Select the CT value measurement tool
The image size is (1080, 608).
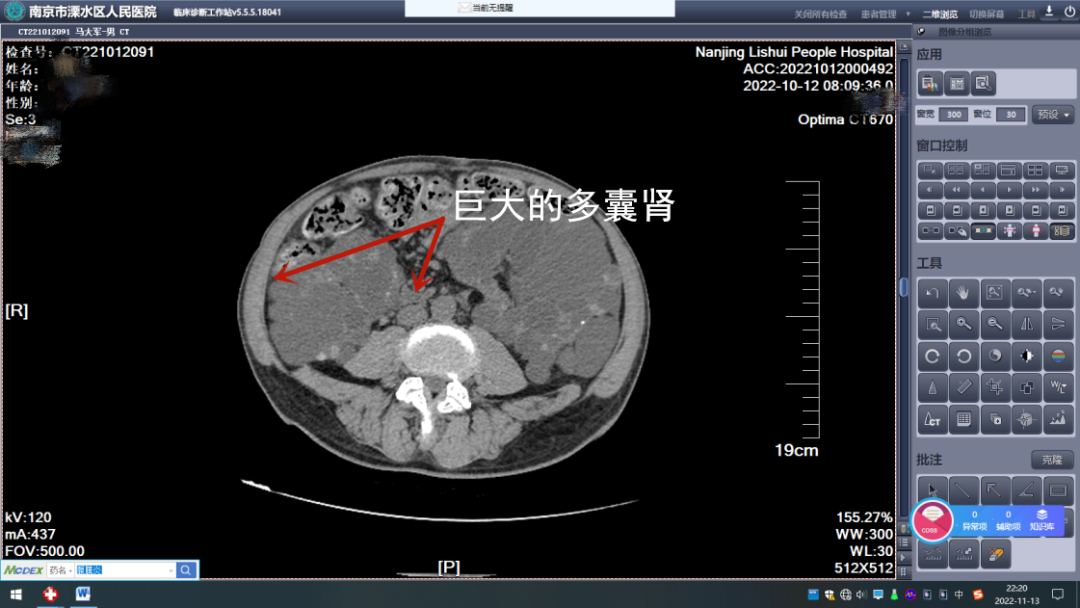[932, 419]
